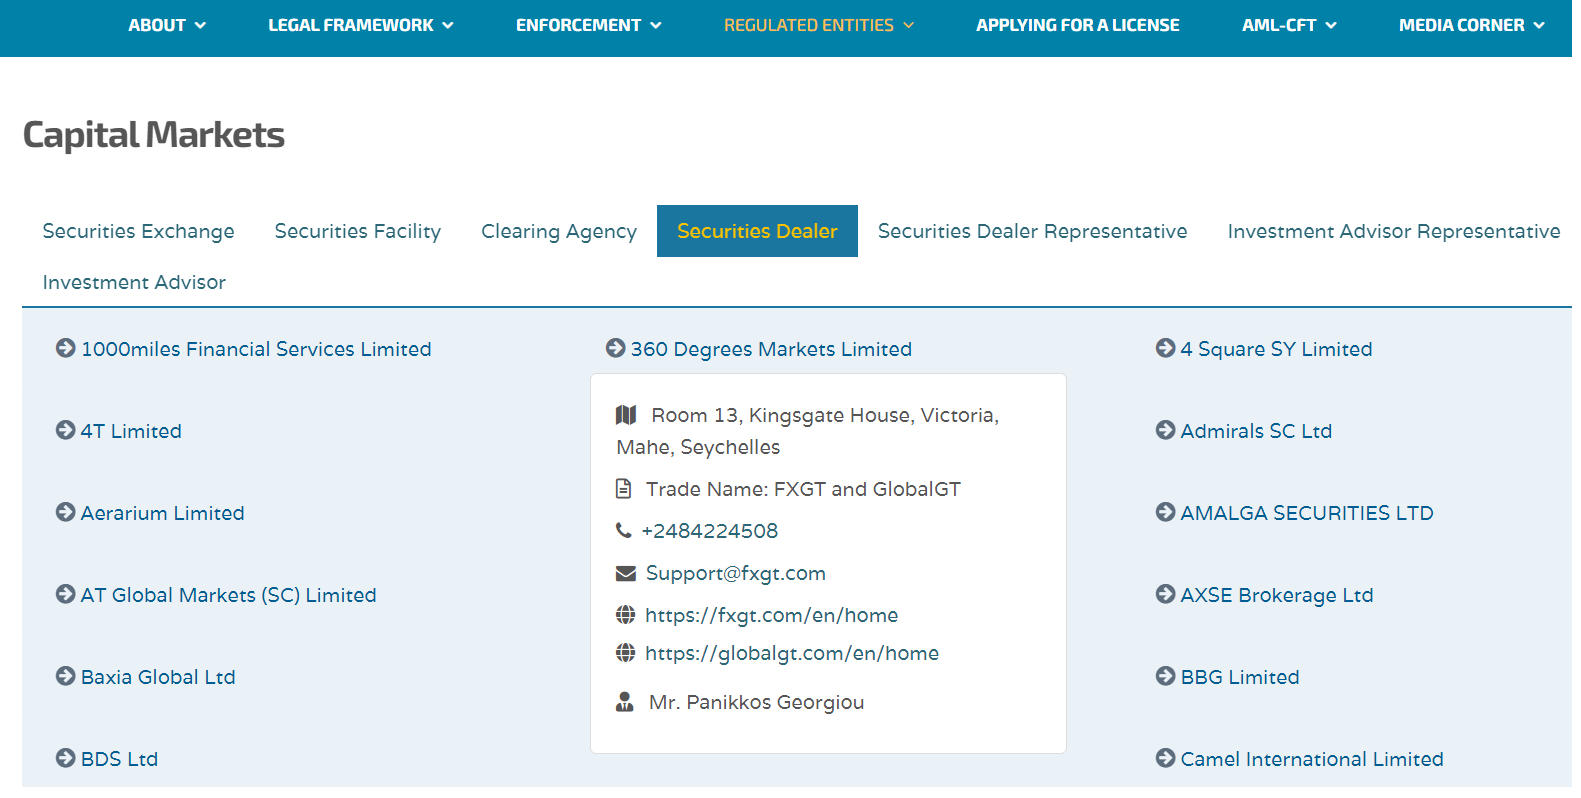Open APPLYING FOR A LICENSE page

pos(1078,26)
